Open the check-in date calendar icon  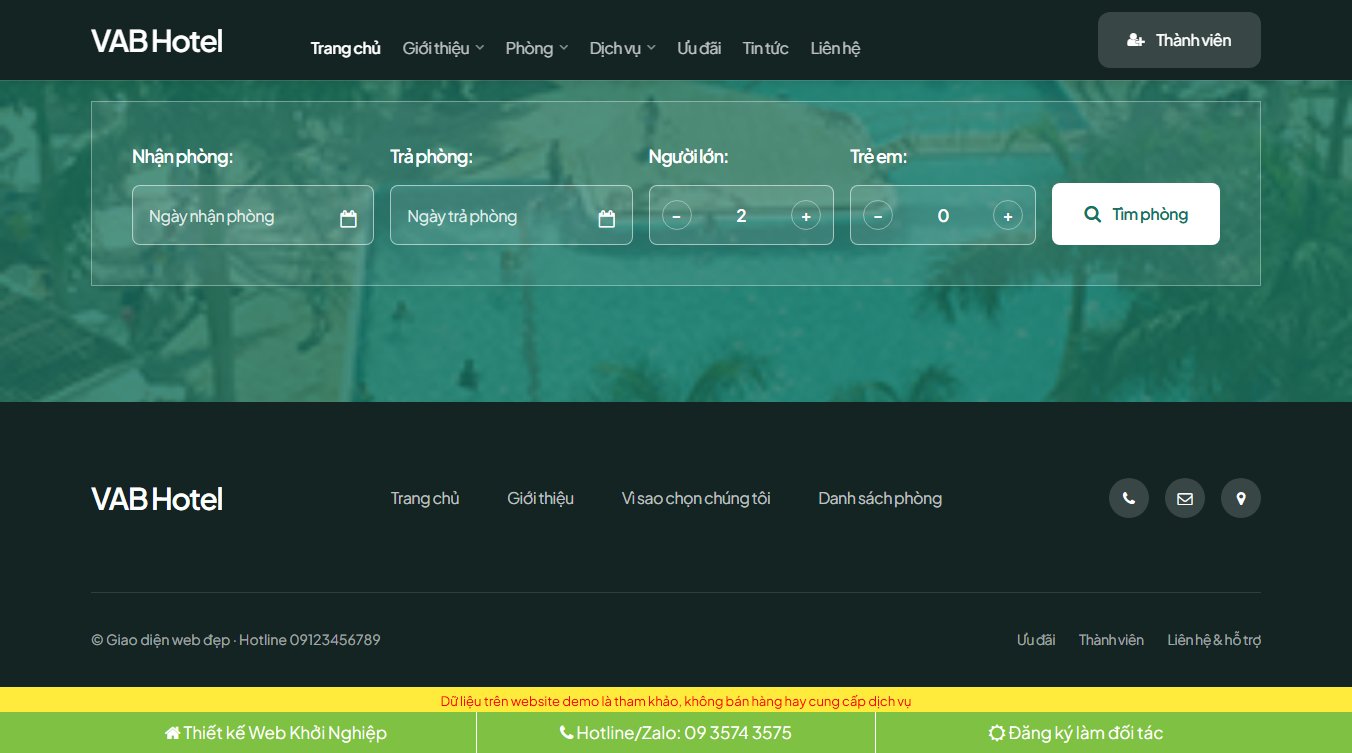click(348, 219)
